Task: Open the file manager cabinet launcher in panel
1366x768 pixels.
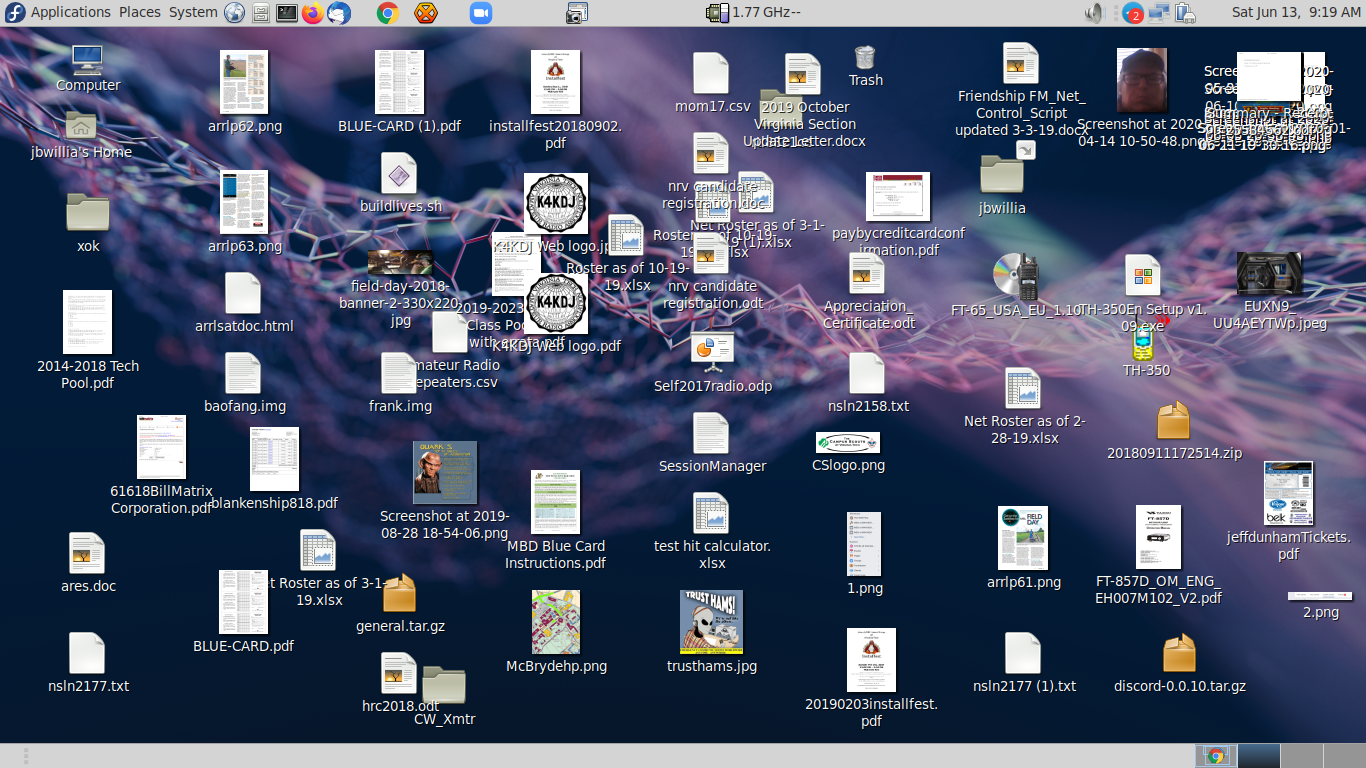Action: (x=260, y=13)
